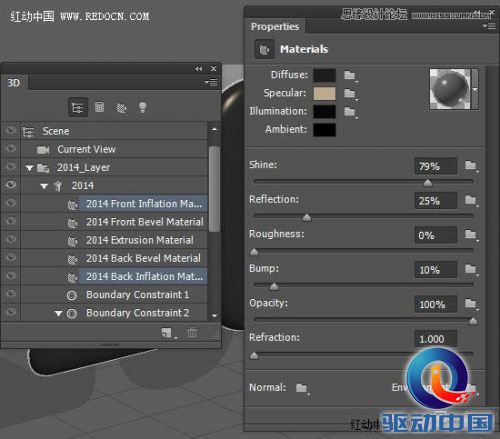Open material preset picker dropdown arrow

[x=475, y=89]
